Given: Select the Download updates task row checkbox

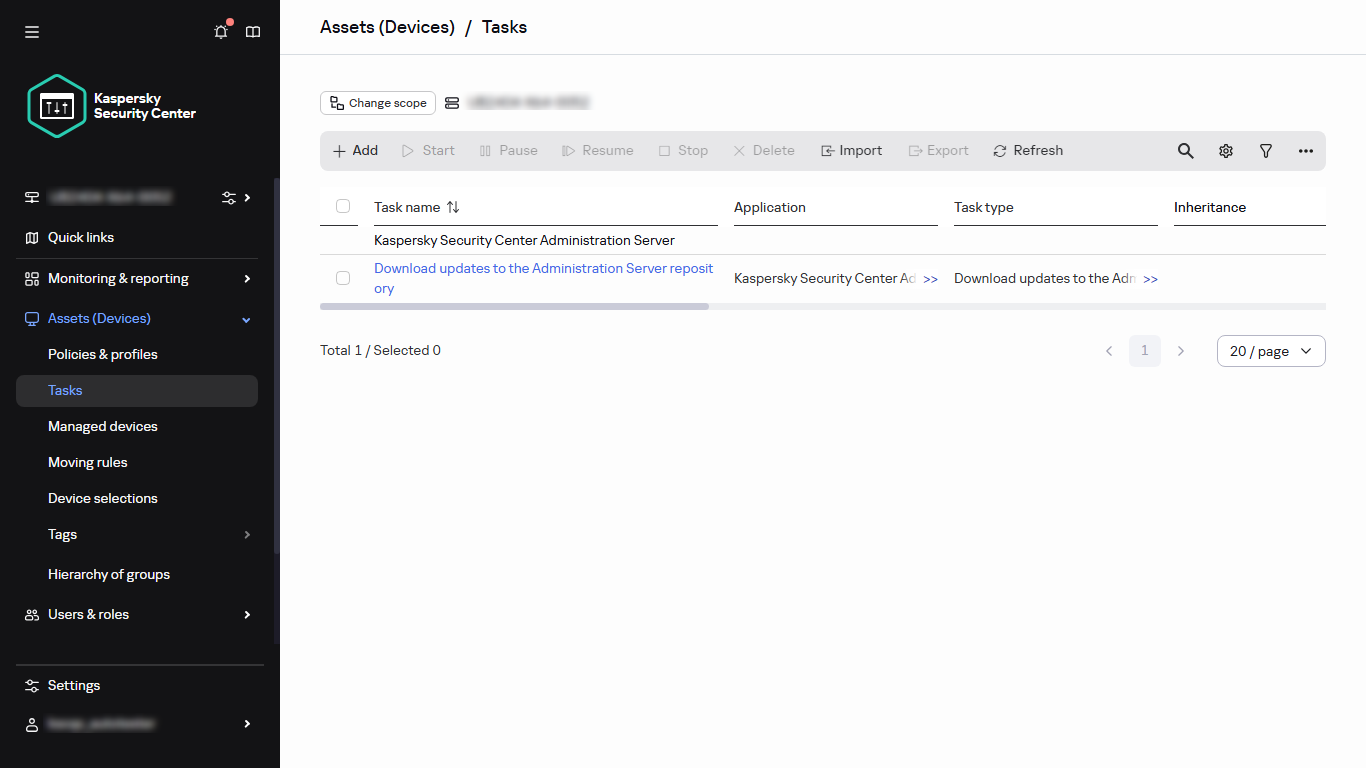Looking at the screenshot, I should pyautogui.click(x=343, y=278).
